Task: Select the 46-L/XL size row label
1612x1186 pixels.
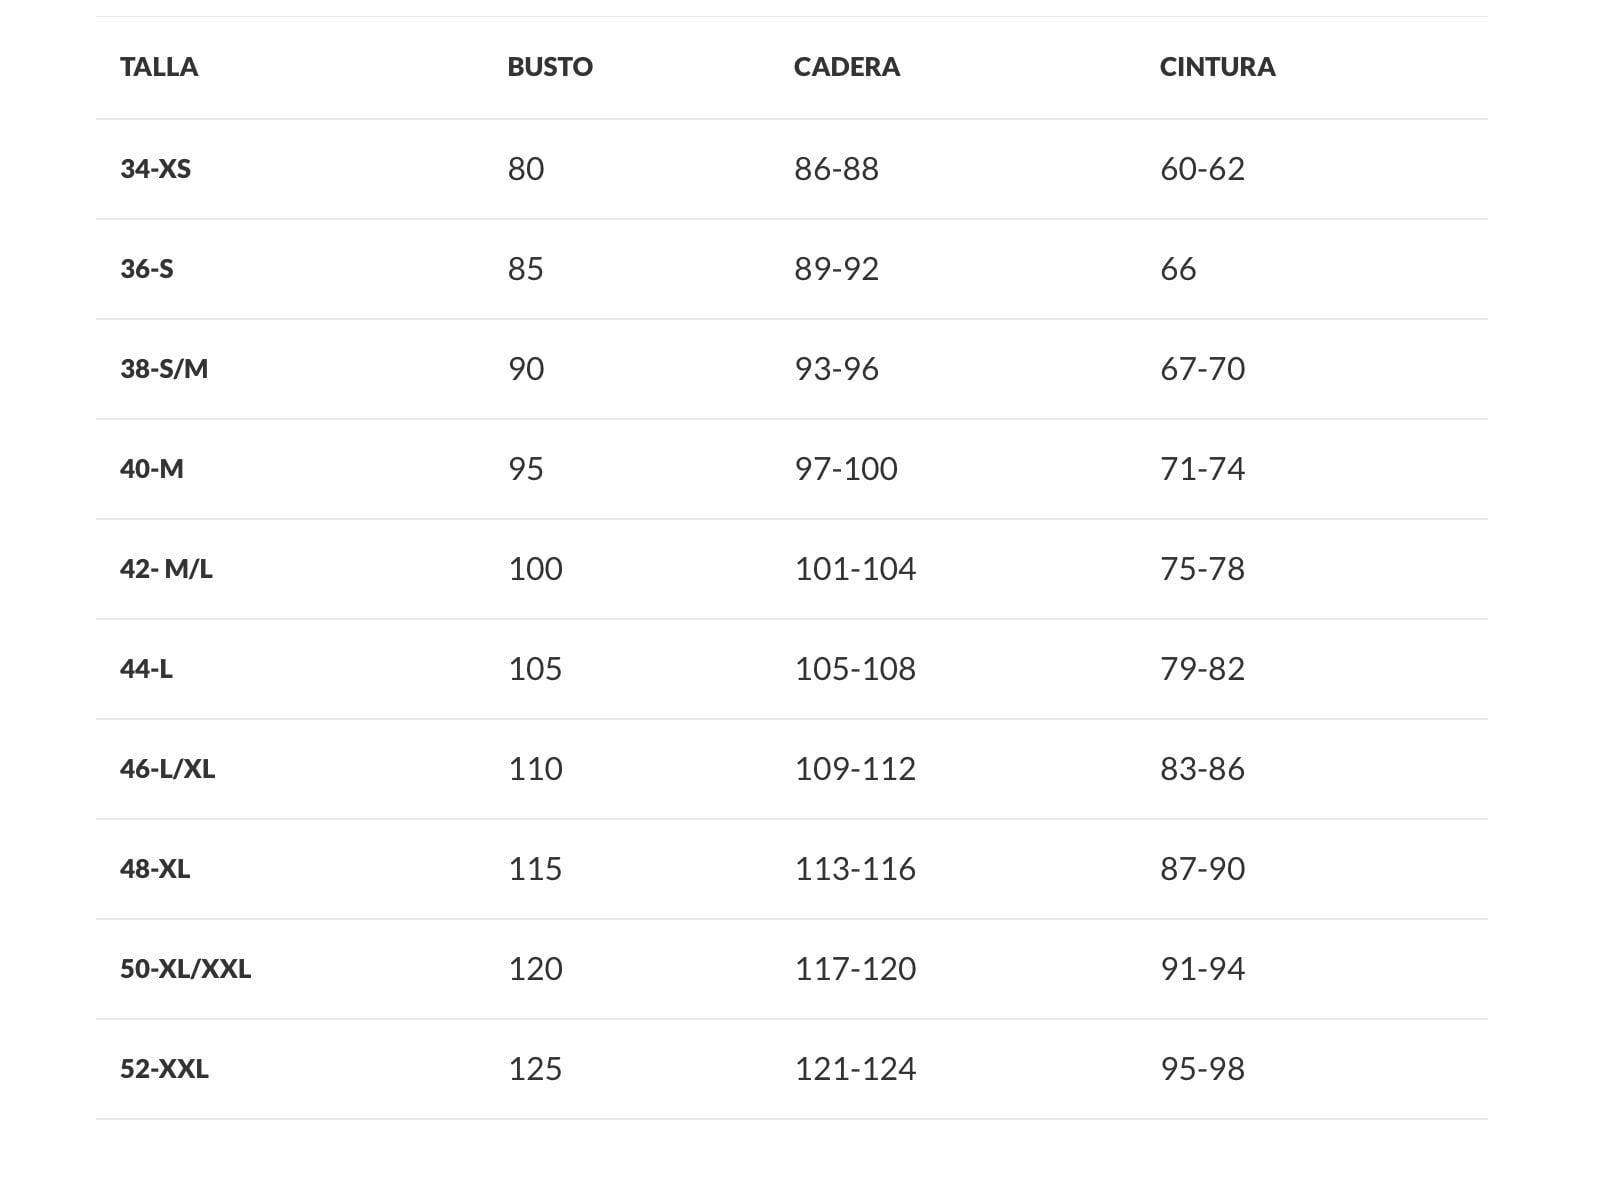Action: pos(167,769)
